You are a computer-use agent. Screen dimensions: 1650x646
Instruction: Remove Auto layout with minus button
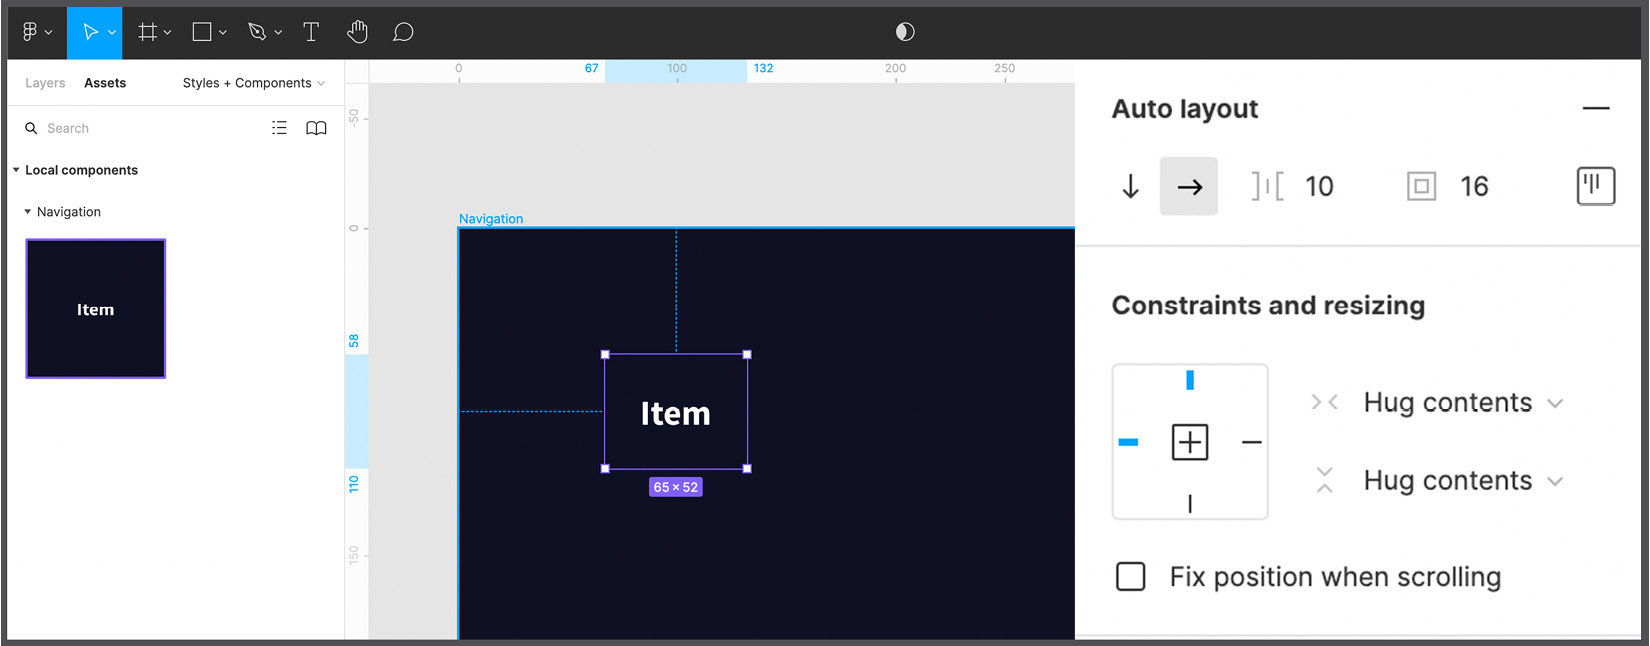[1596, 108]
